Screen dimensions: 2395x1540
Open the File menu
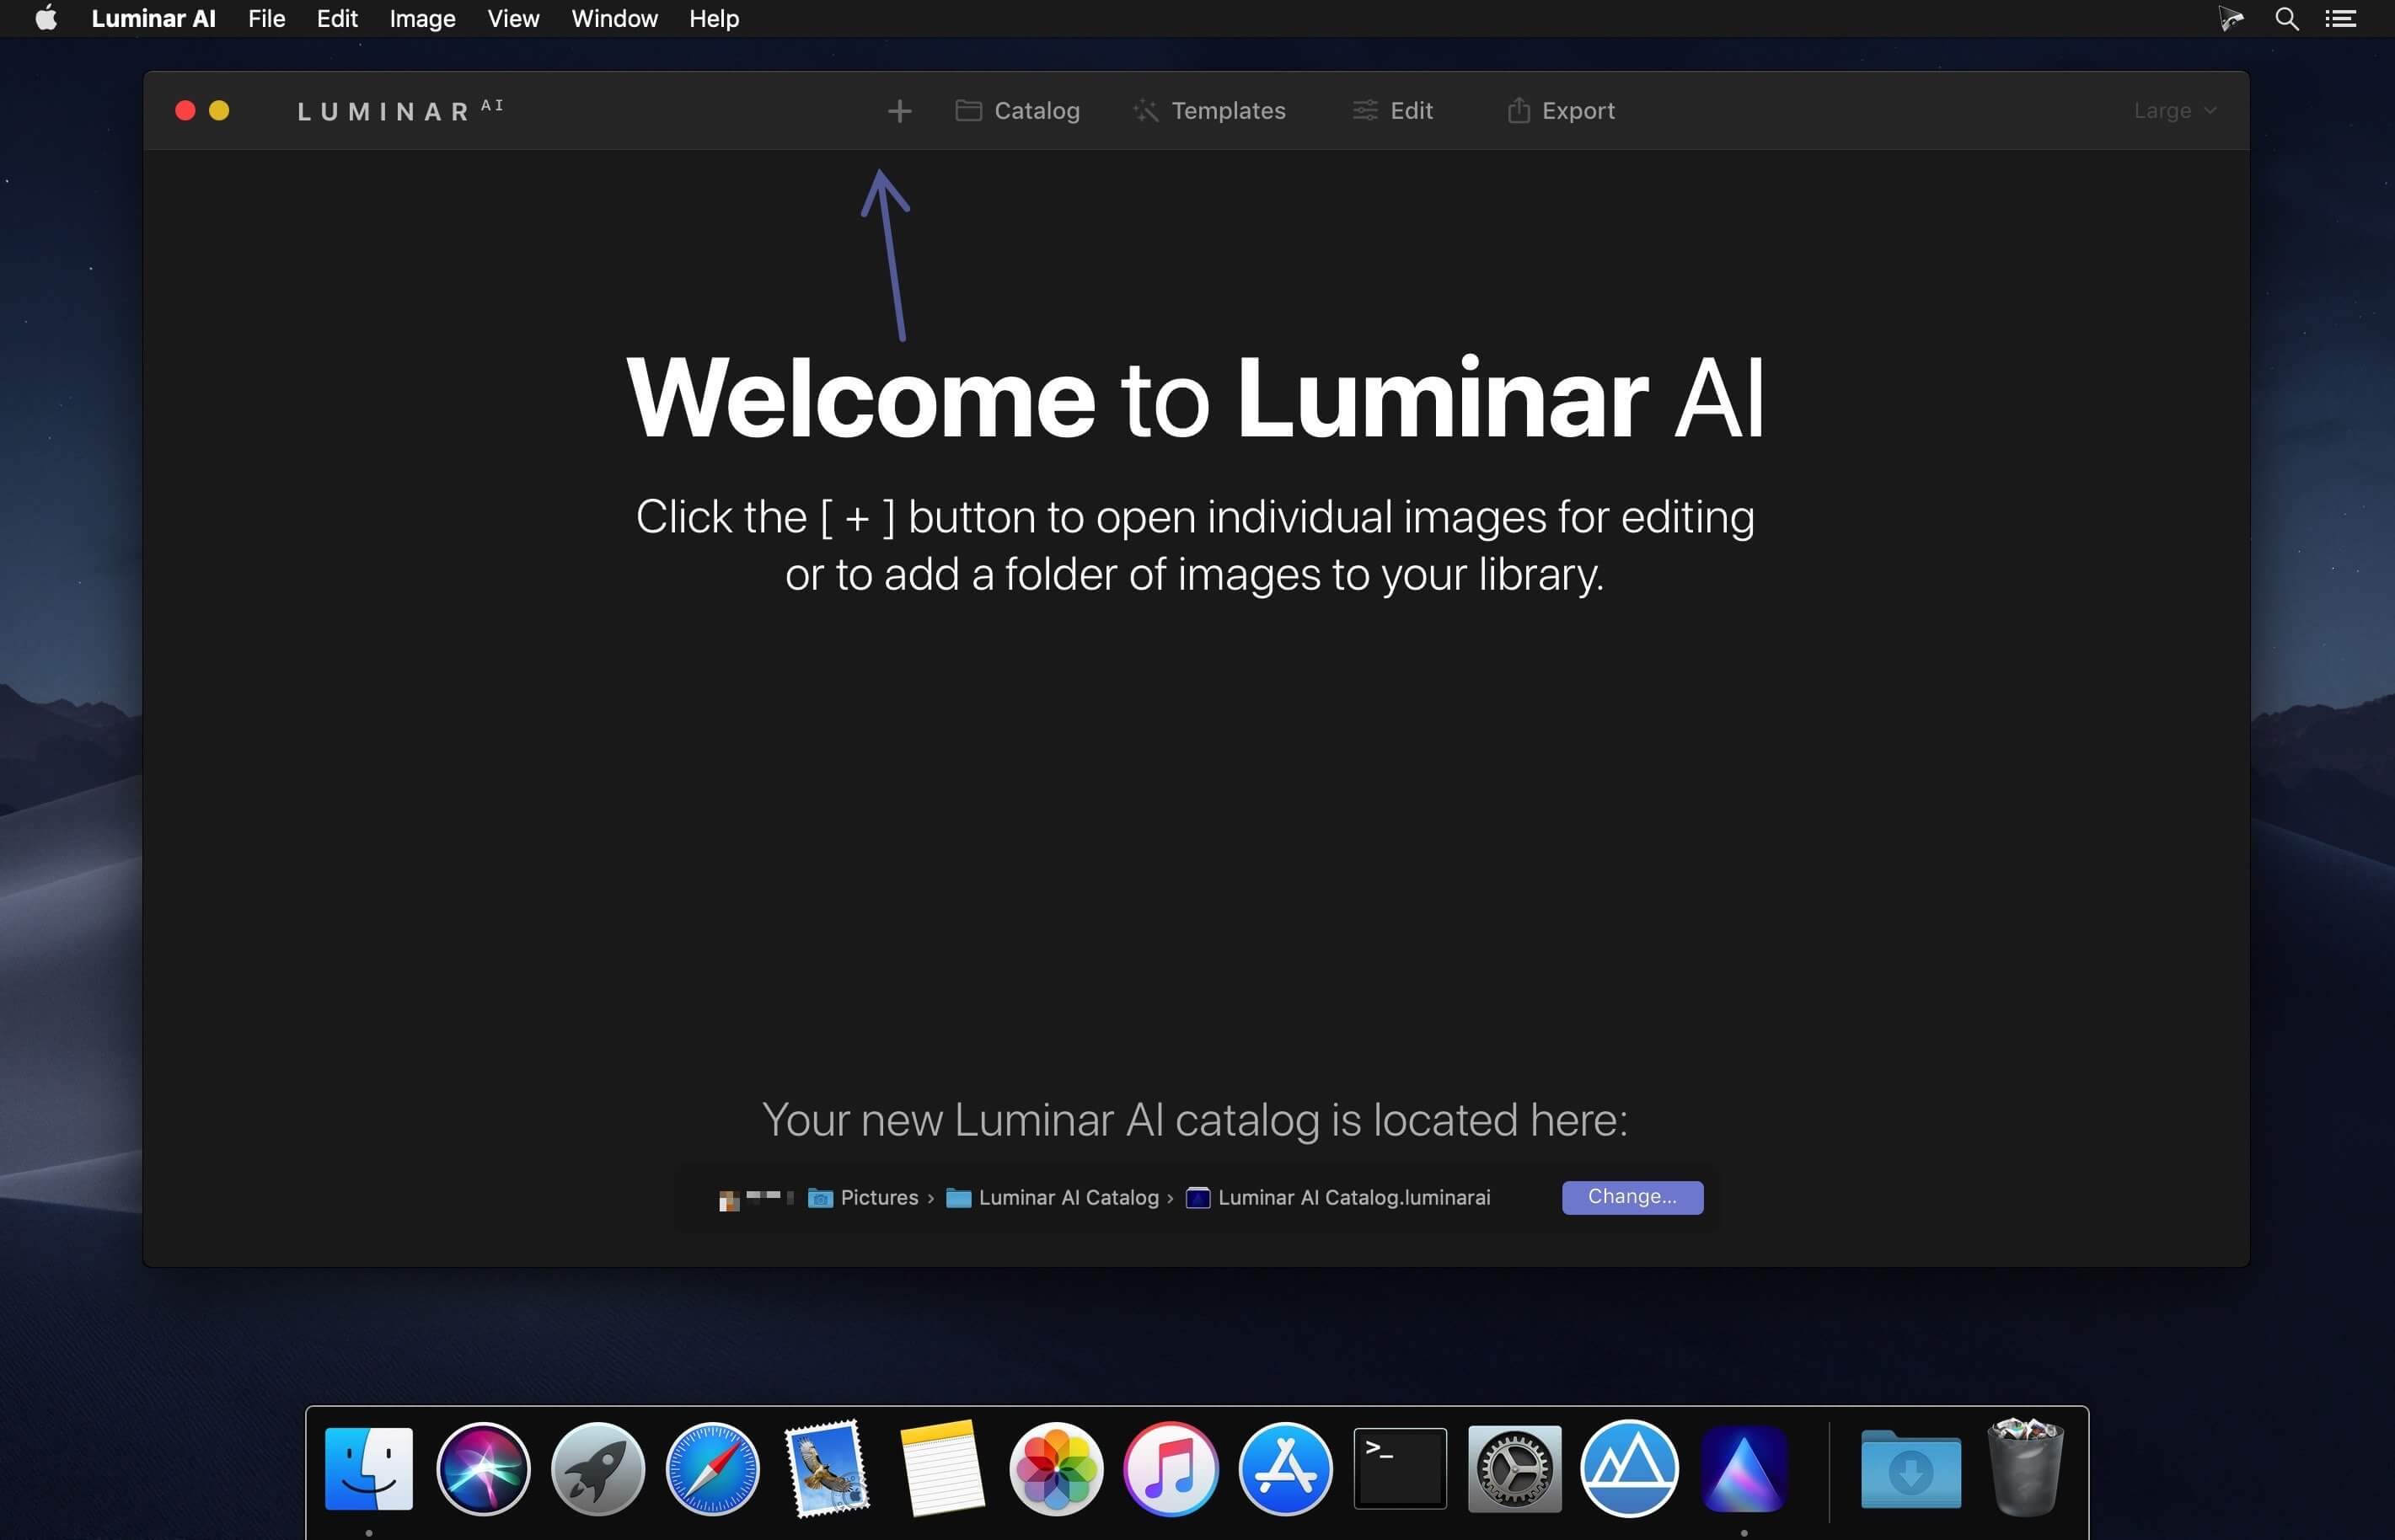click(266, 19)
